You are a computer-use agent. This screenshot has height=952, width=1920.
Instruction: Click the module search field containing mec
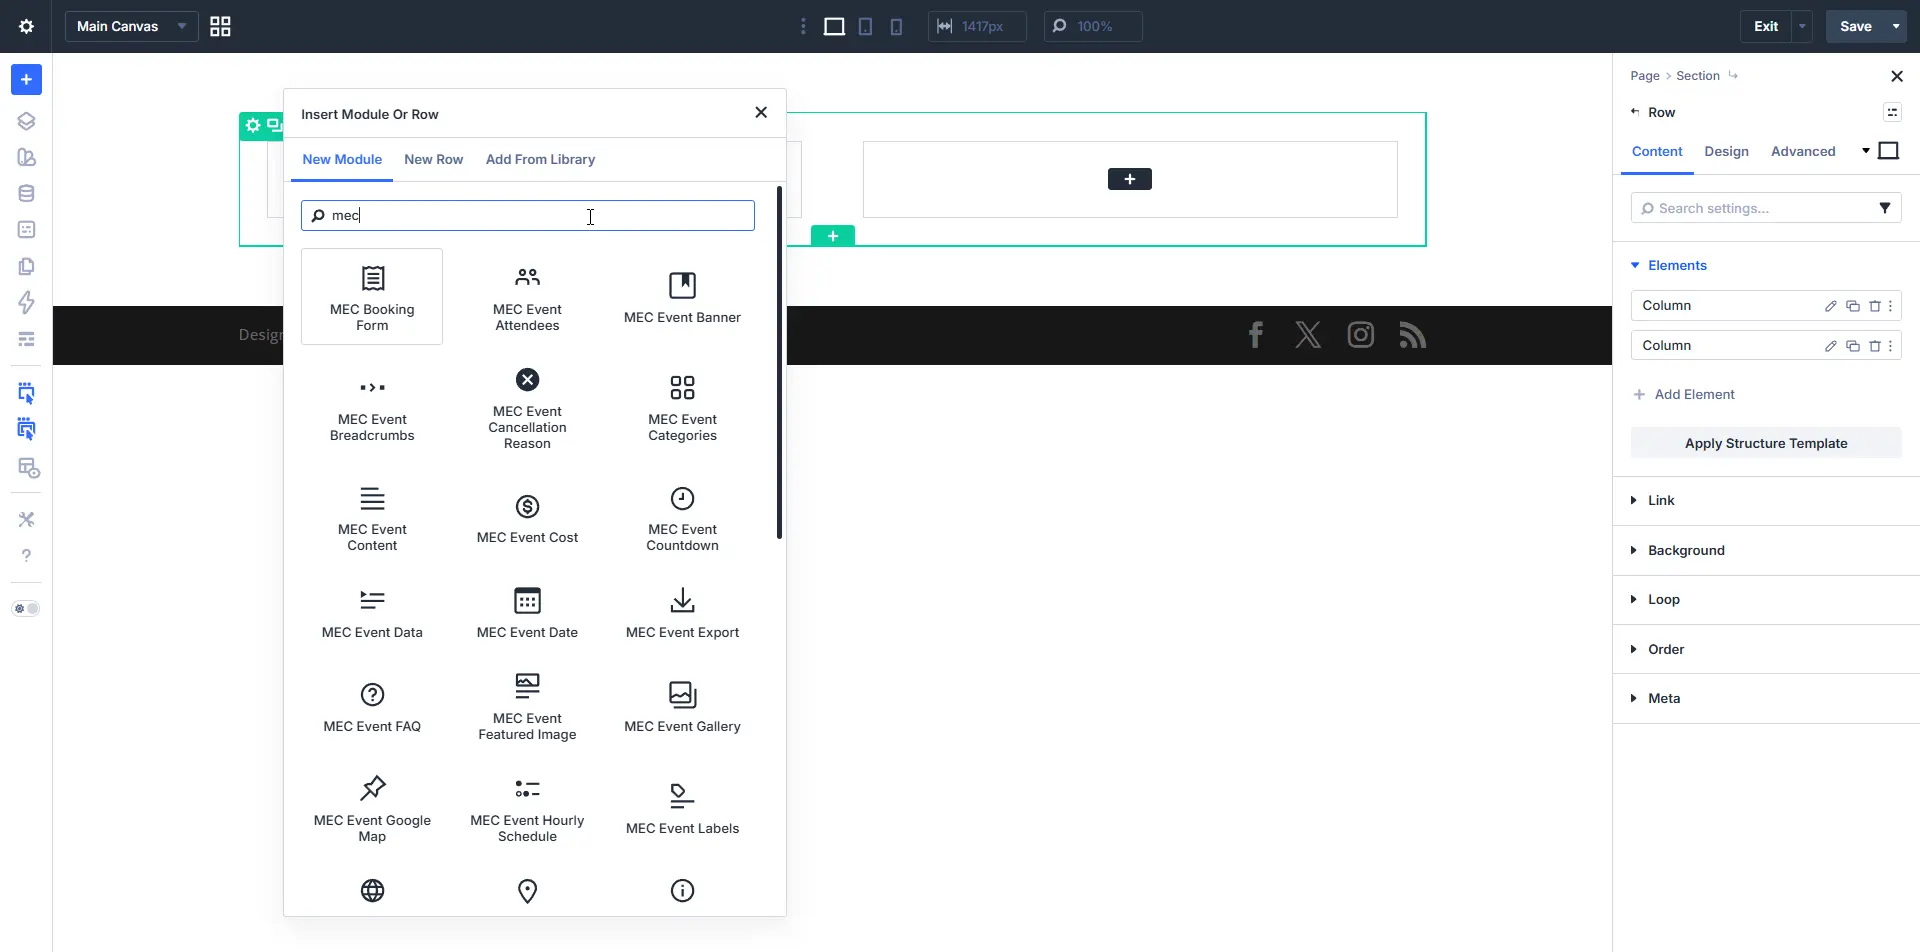click(528, 215)
